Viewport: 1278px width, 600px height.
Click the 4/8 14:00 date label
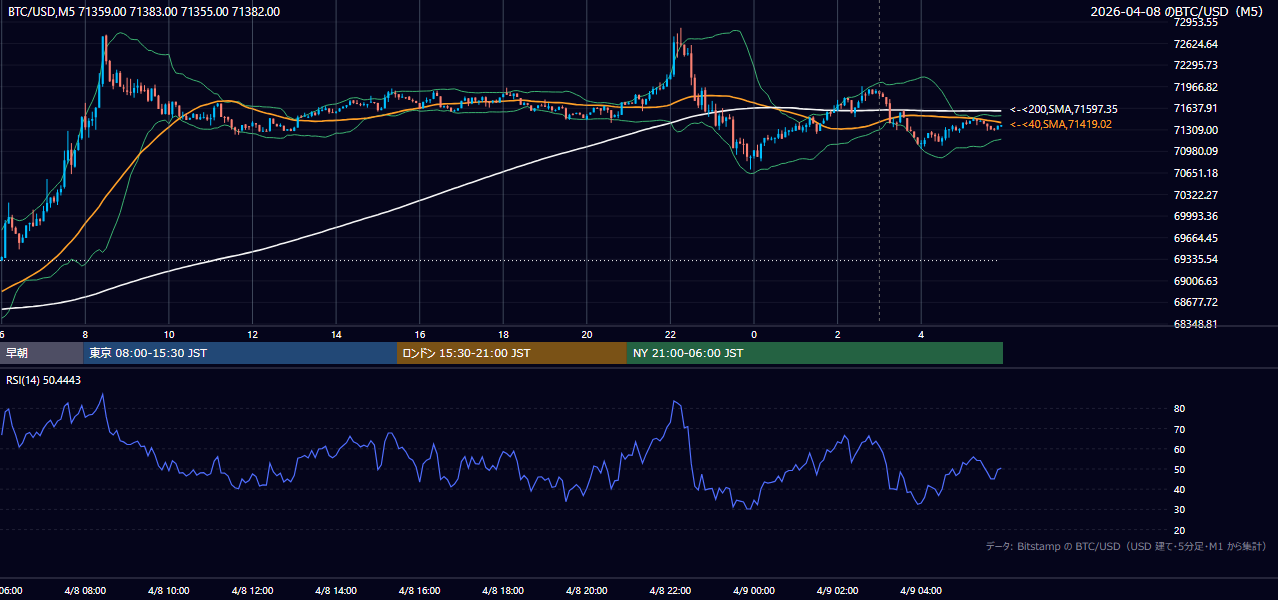tap(336, 591)
